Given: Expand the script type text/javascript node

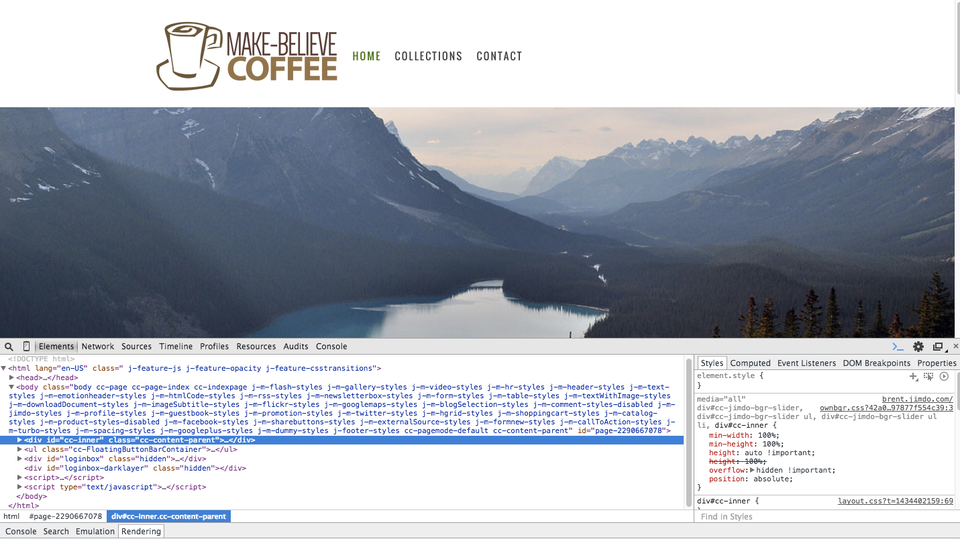Looking at the screenshot, I should (20, 486).
